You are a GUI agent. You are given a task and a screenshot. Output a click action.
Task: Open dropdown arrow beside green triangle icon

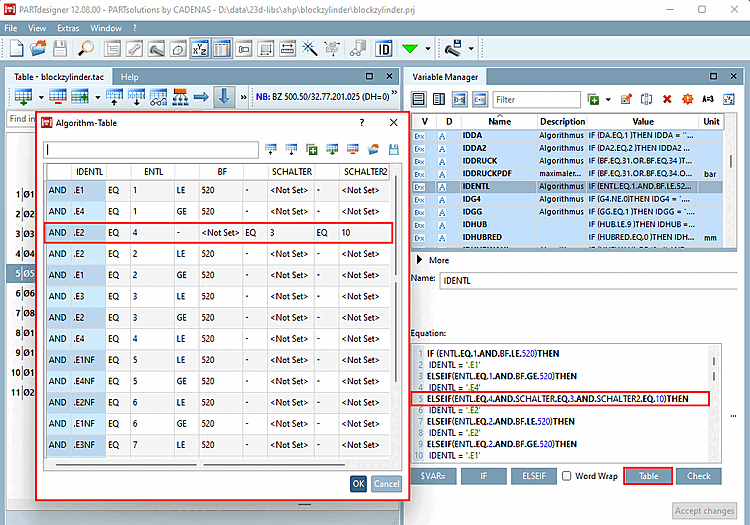(x=428, y=48)
